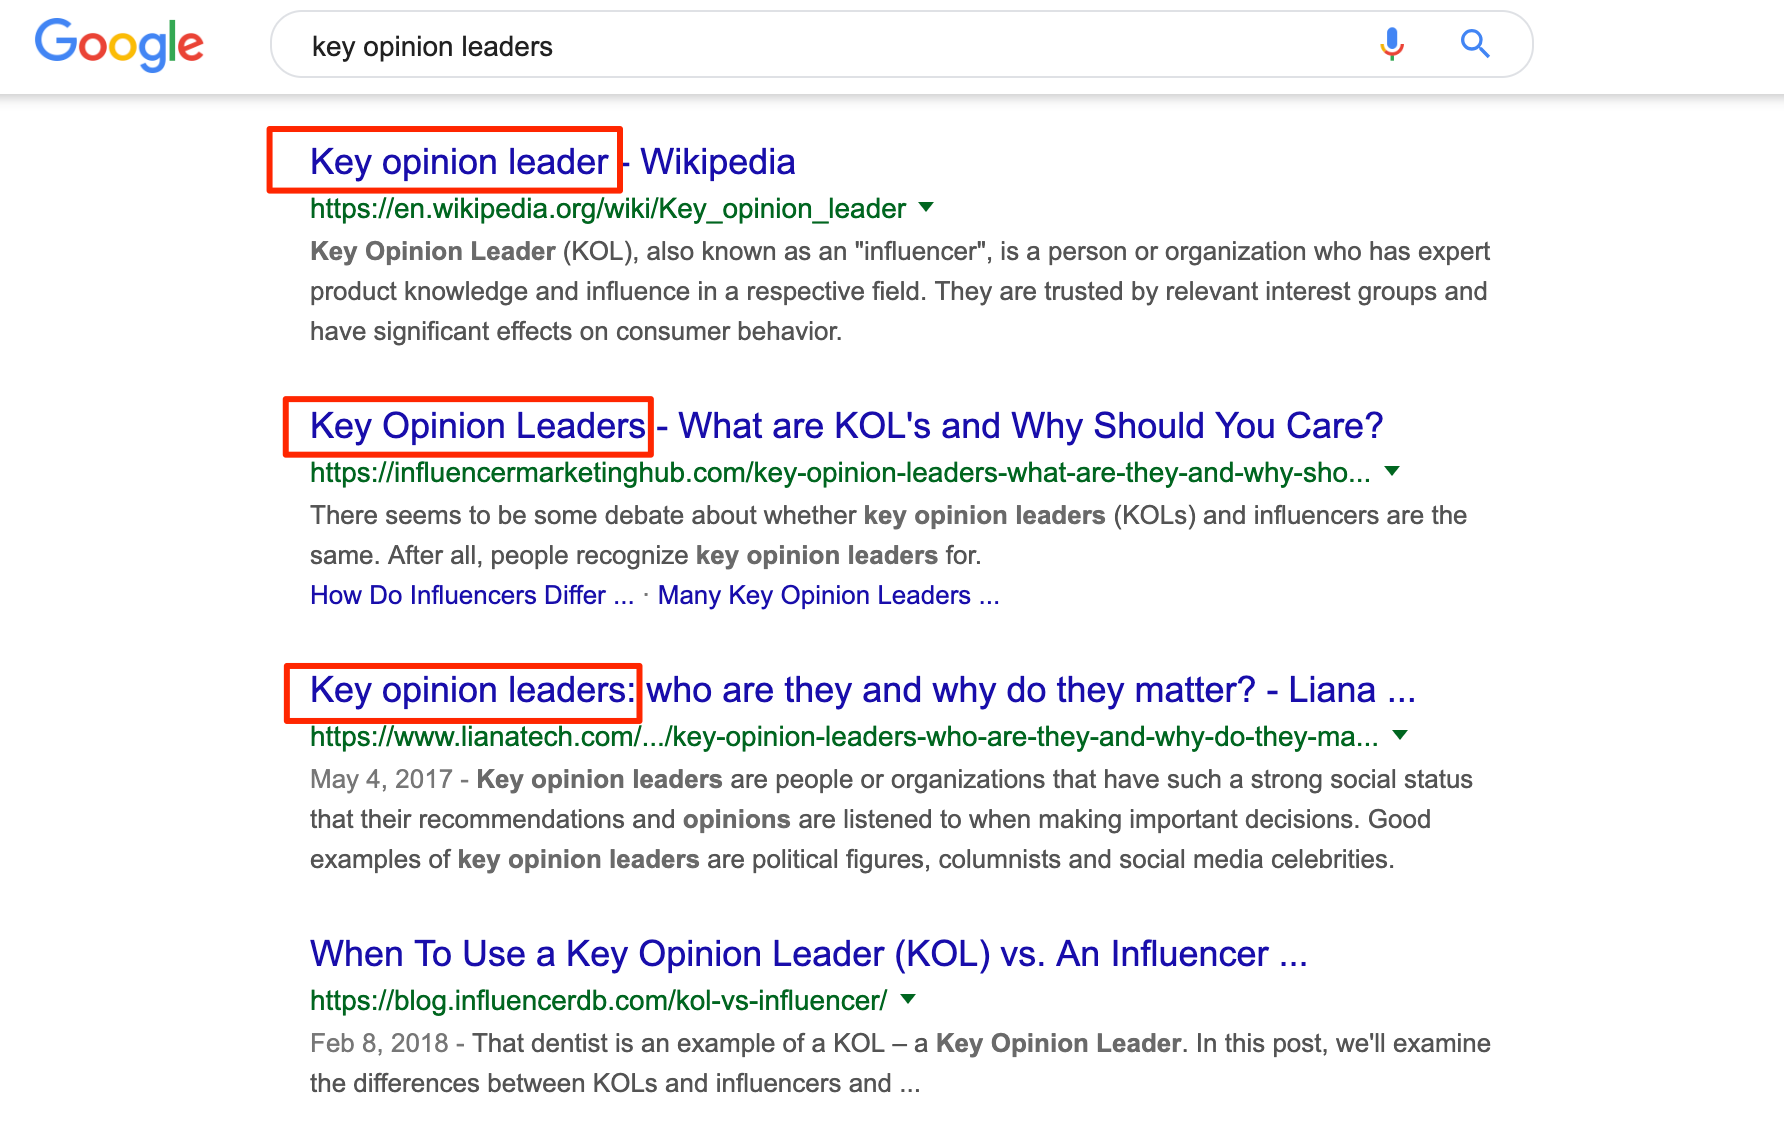Viewport: 1784px width, 1132px height.
Task: Open the Key opinion leader Wikipedia result
Action: coord(552,162)
